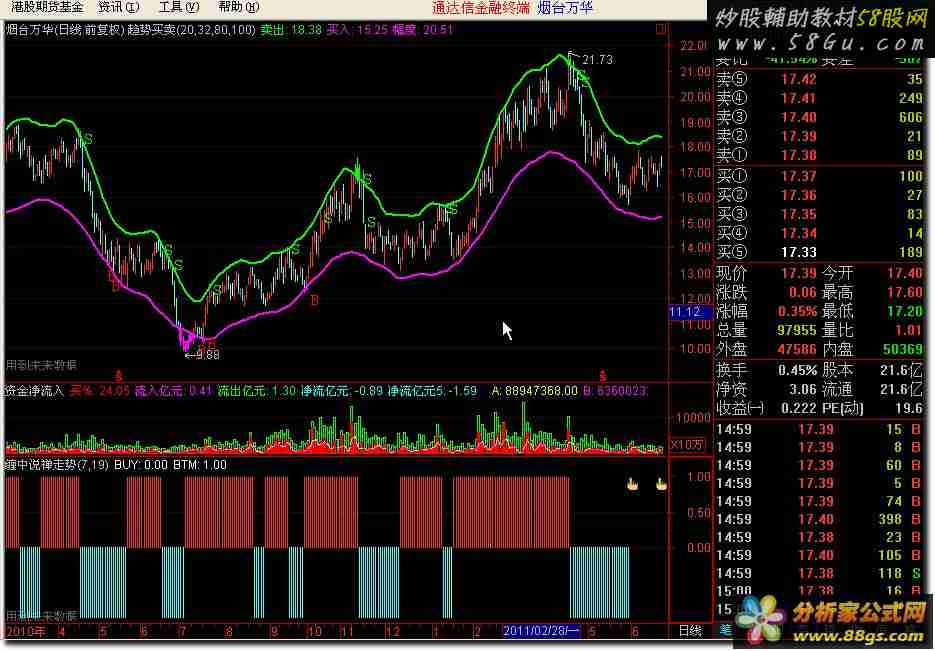Click the 流出亿元: 1.30 value
The image size is (935, 651).
pyautogui.click(x=256, y=391)
